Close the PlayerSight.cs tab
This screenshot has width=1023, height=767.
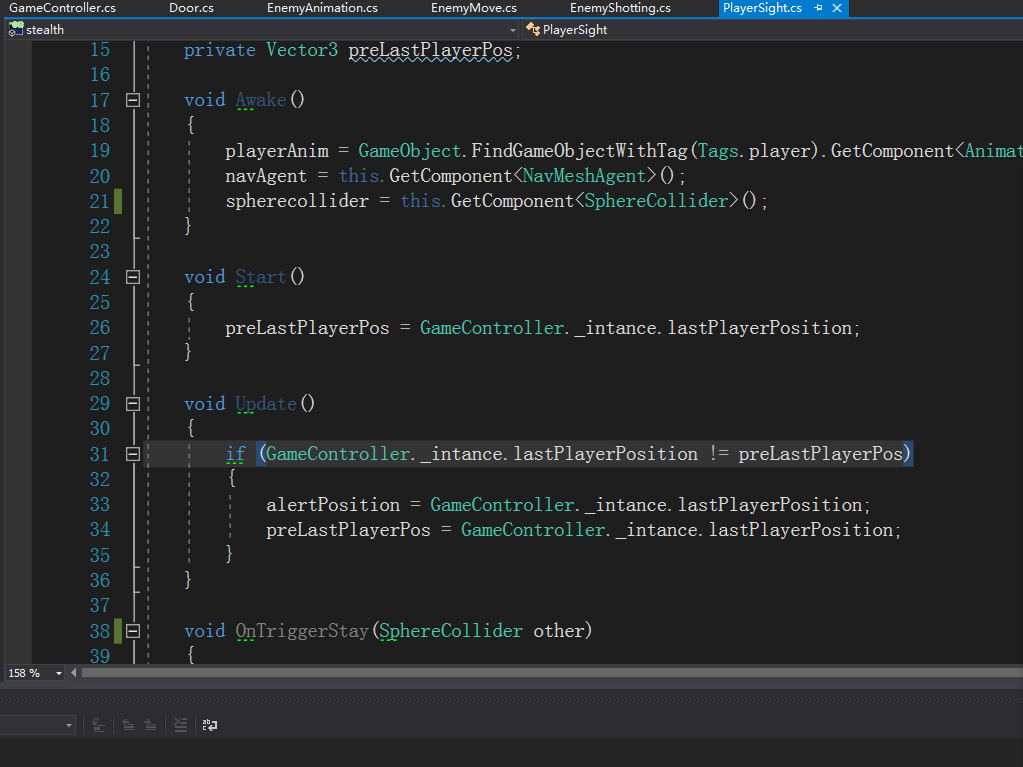(837, 8)
